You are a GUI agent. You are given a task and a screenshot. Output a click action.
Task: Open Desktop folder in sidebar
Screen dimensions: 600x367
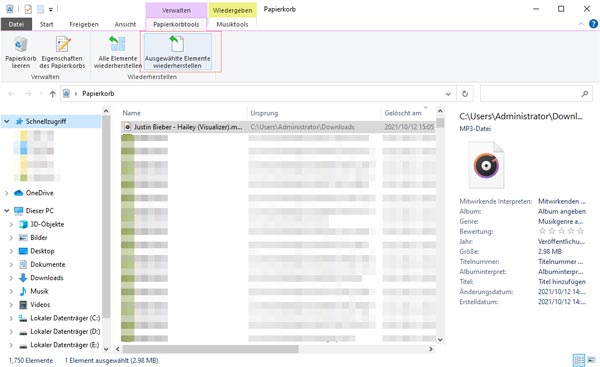pos(42,251)
